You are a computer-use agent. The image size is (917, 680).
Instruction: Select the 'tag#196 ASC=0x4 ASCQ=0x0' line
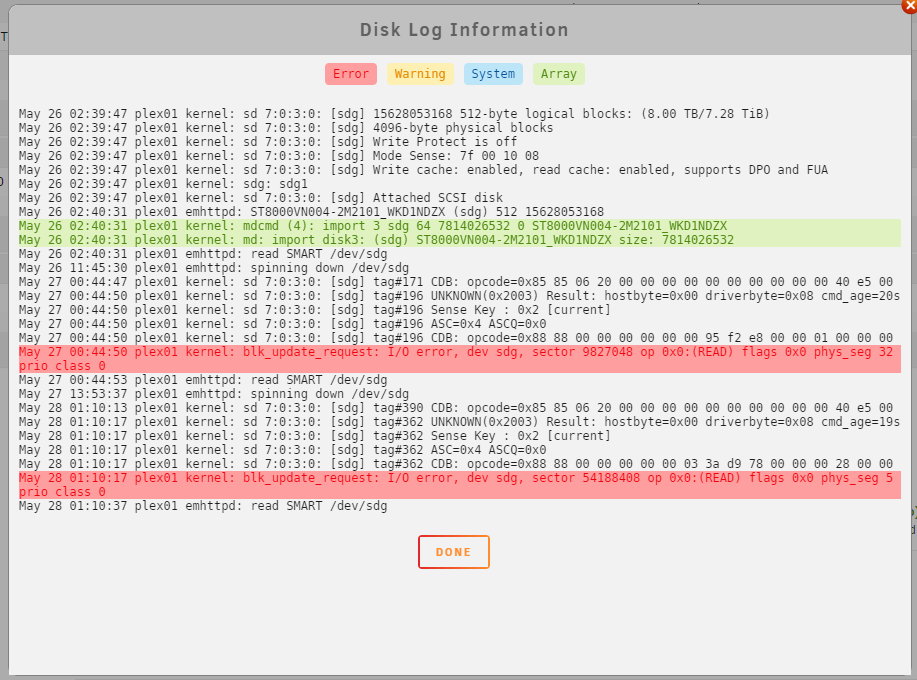pyautogui.click(x=282, y=324)
